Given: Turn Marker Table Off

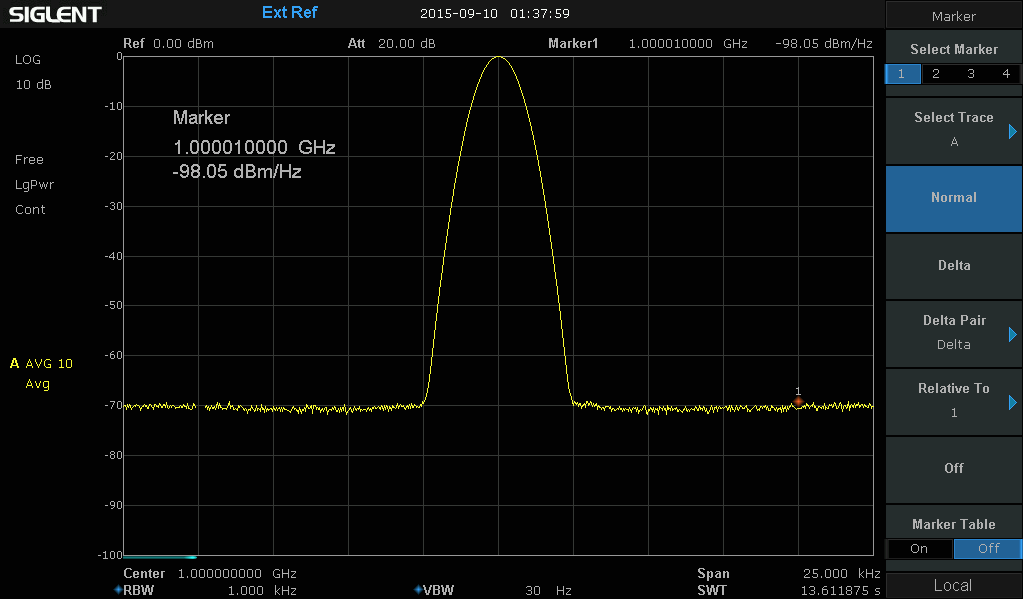Looking at the screenshot, I should [988, 549].
